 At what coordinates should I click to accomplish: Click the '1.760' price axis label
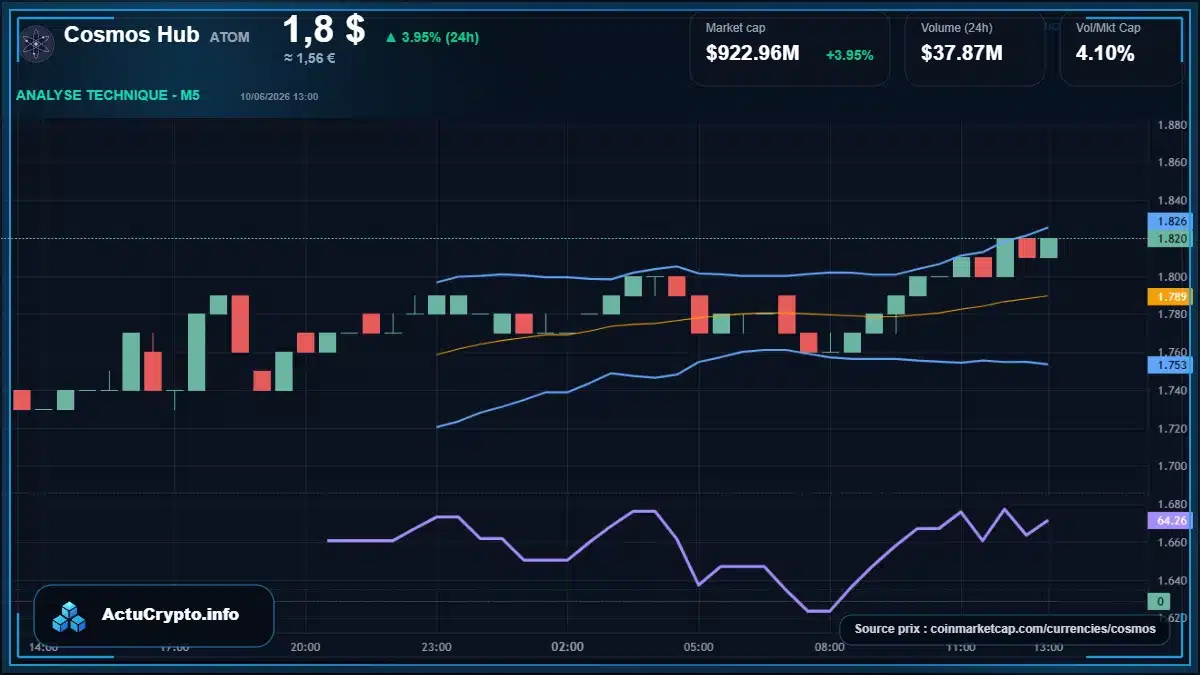(x=1171, y=352)
